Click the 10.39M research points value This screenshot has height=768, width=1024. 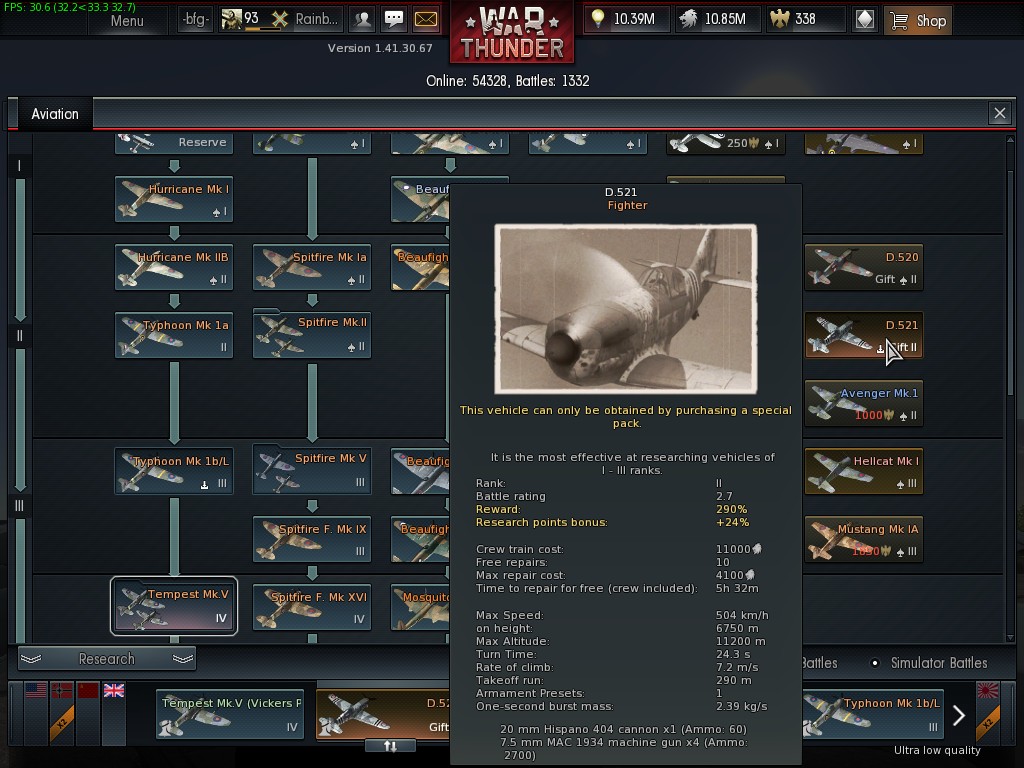point(634,19)
